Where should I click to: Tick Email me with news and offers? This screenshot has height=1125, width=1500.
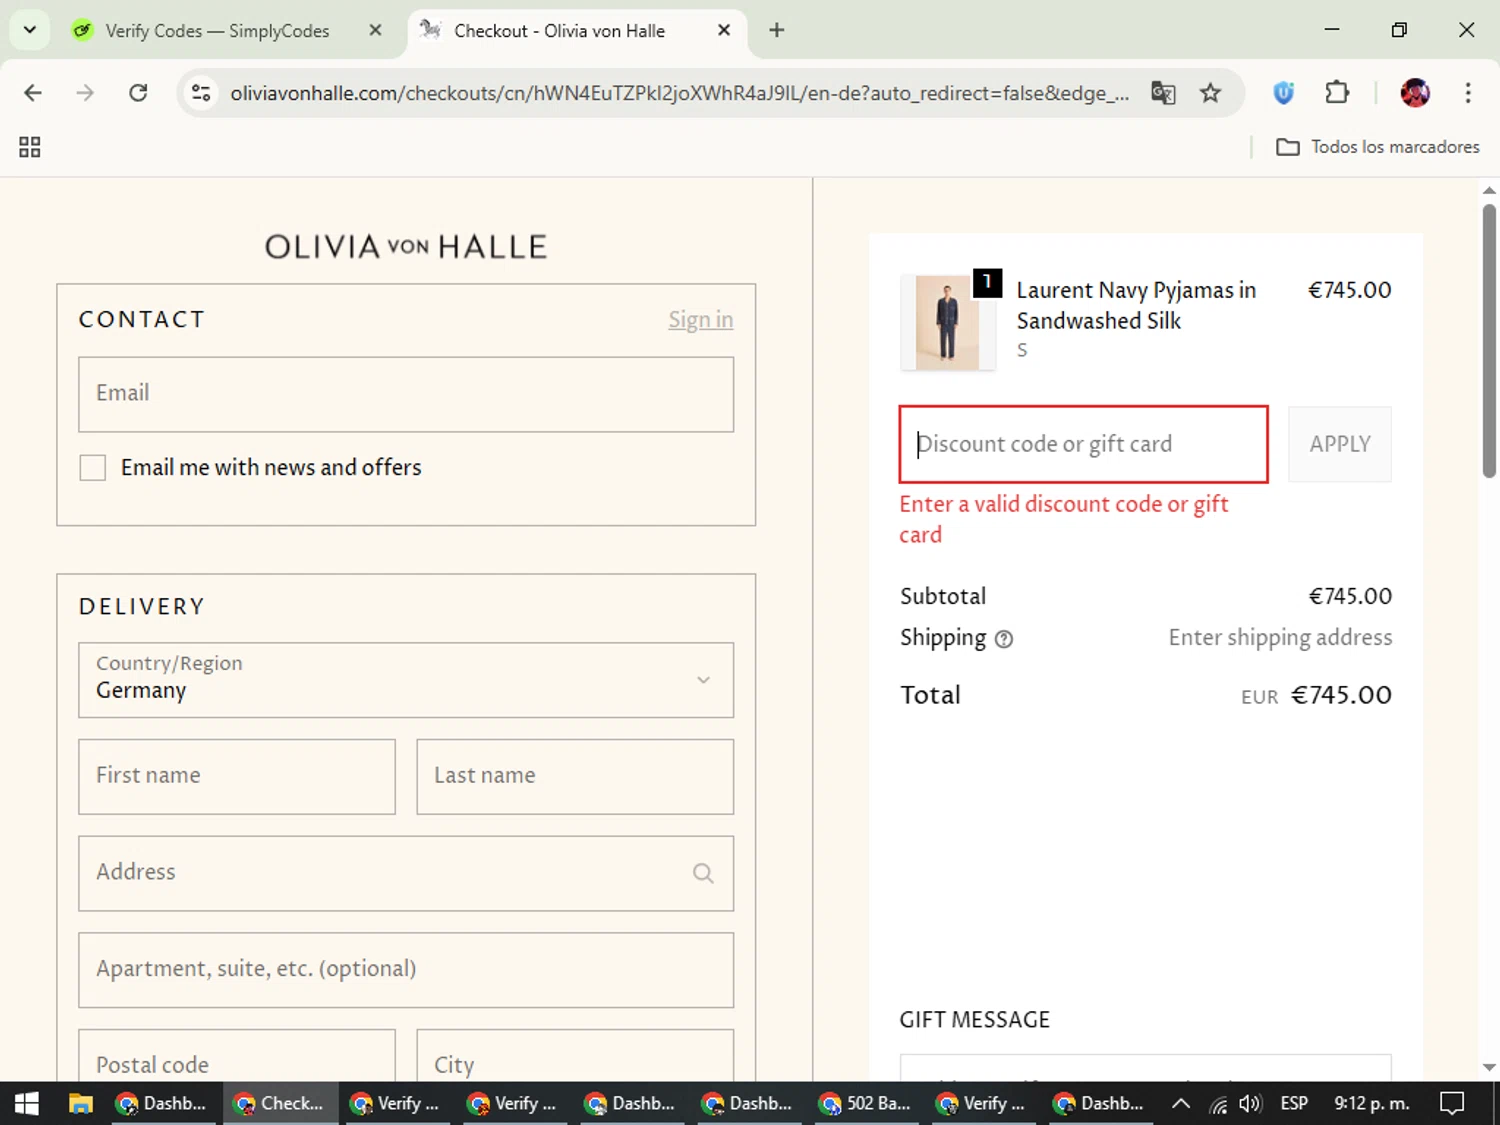point(93,467)
